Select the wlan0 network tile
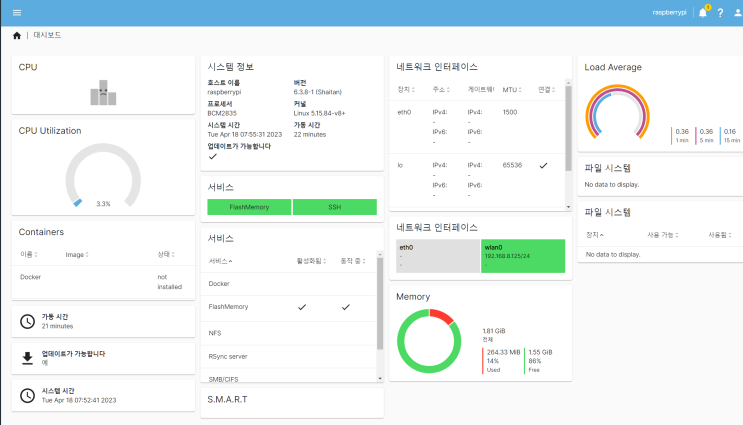 (523, 256)
